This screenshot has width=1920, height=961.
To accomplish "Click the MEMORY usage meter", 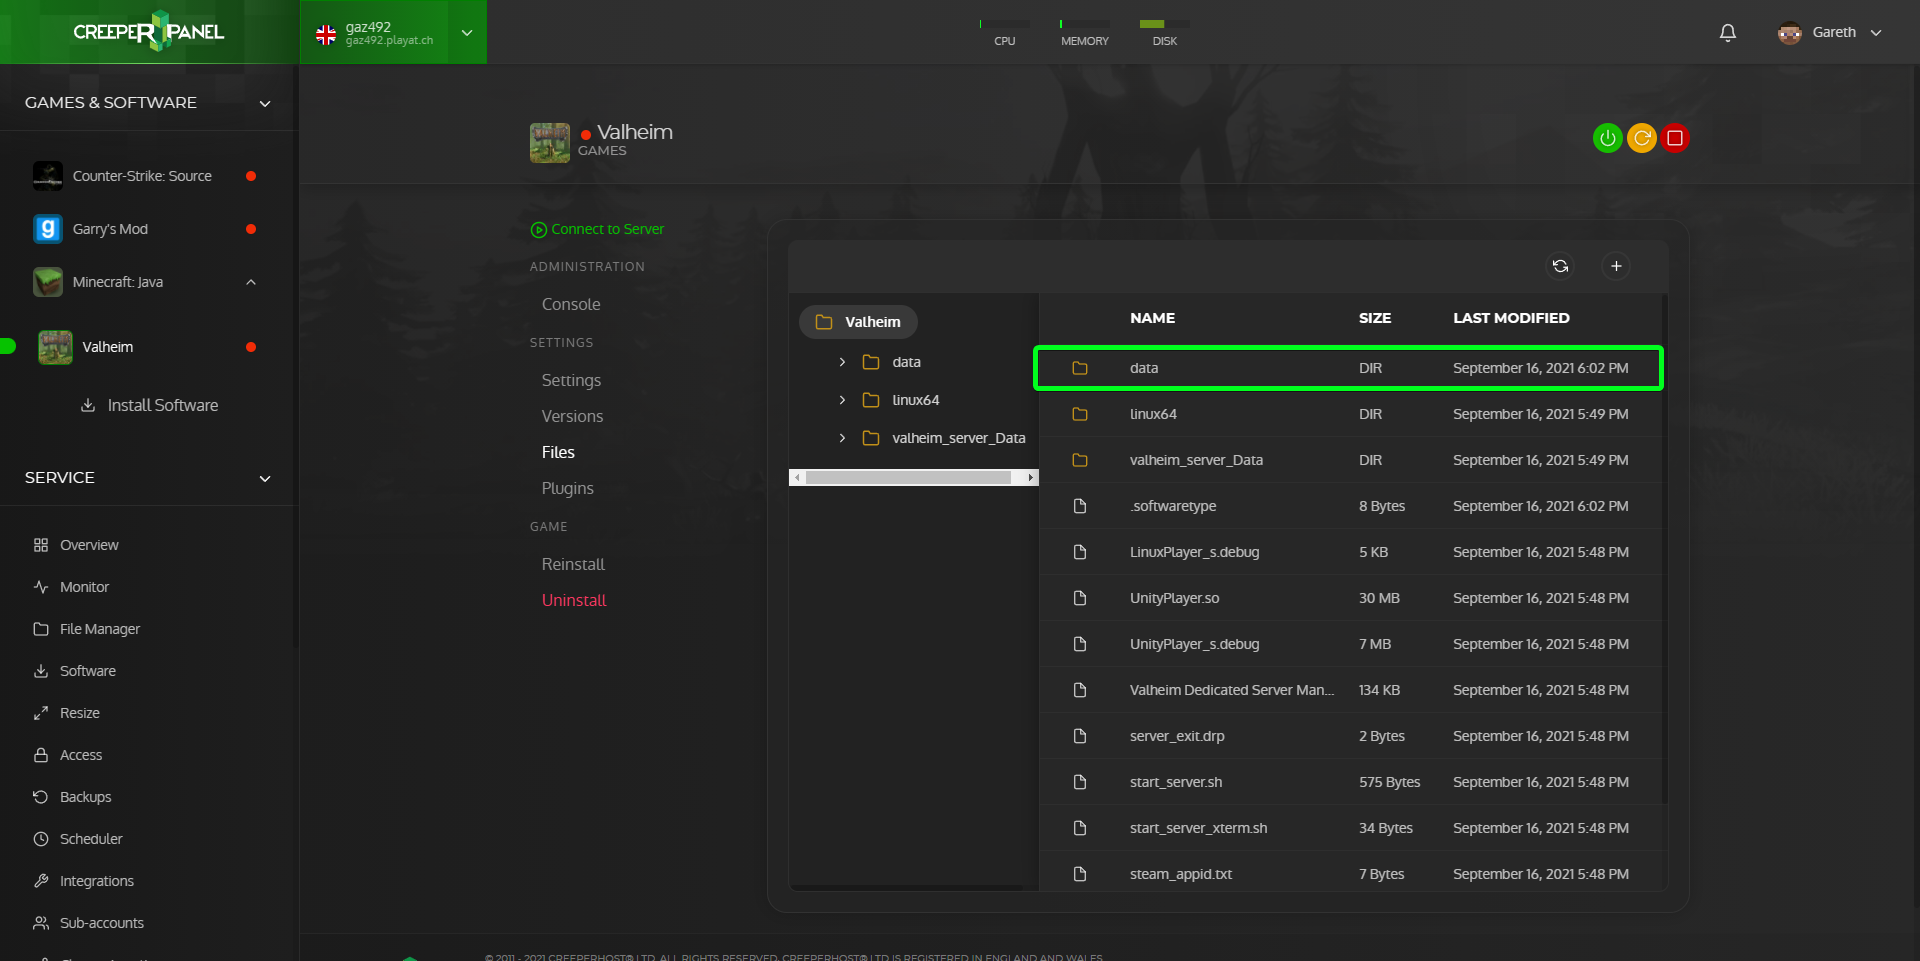I will [x=1085, y=32].
